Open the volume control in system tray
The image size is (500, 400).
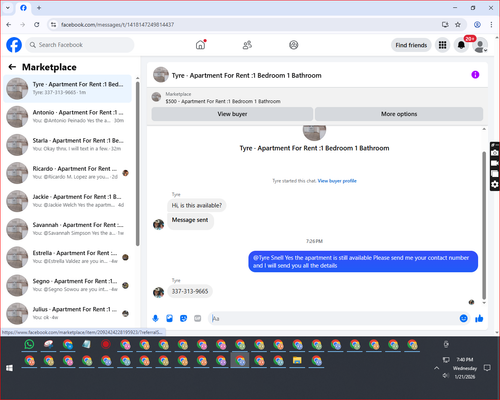446,376
